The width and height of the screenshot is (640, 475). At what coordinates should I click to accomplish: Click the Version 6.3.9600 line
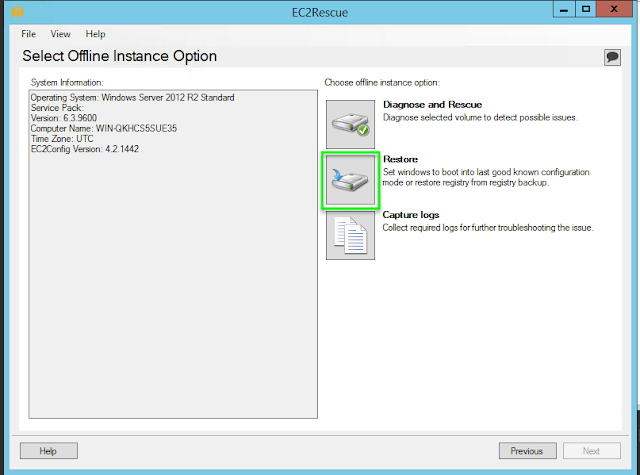pyautogui.click(x=64, y=118)
